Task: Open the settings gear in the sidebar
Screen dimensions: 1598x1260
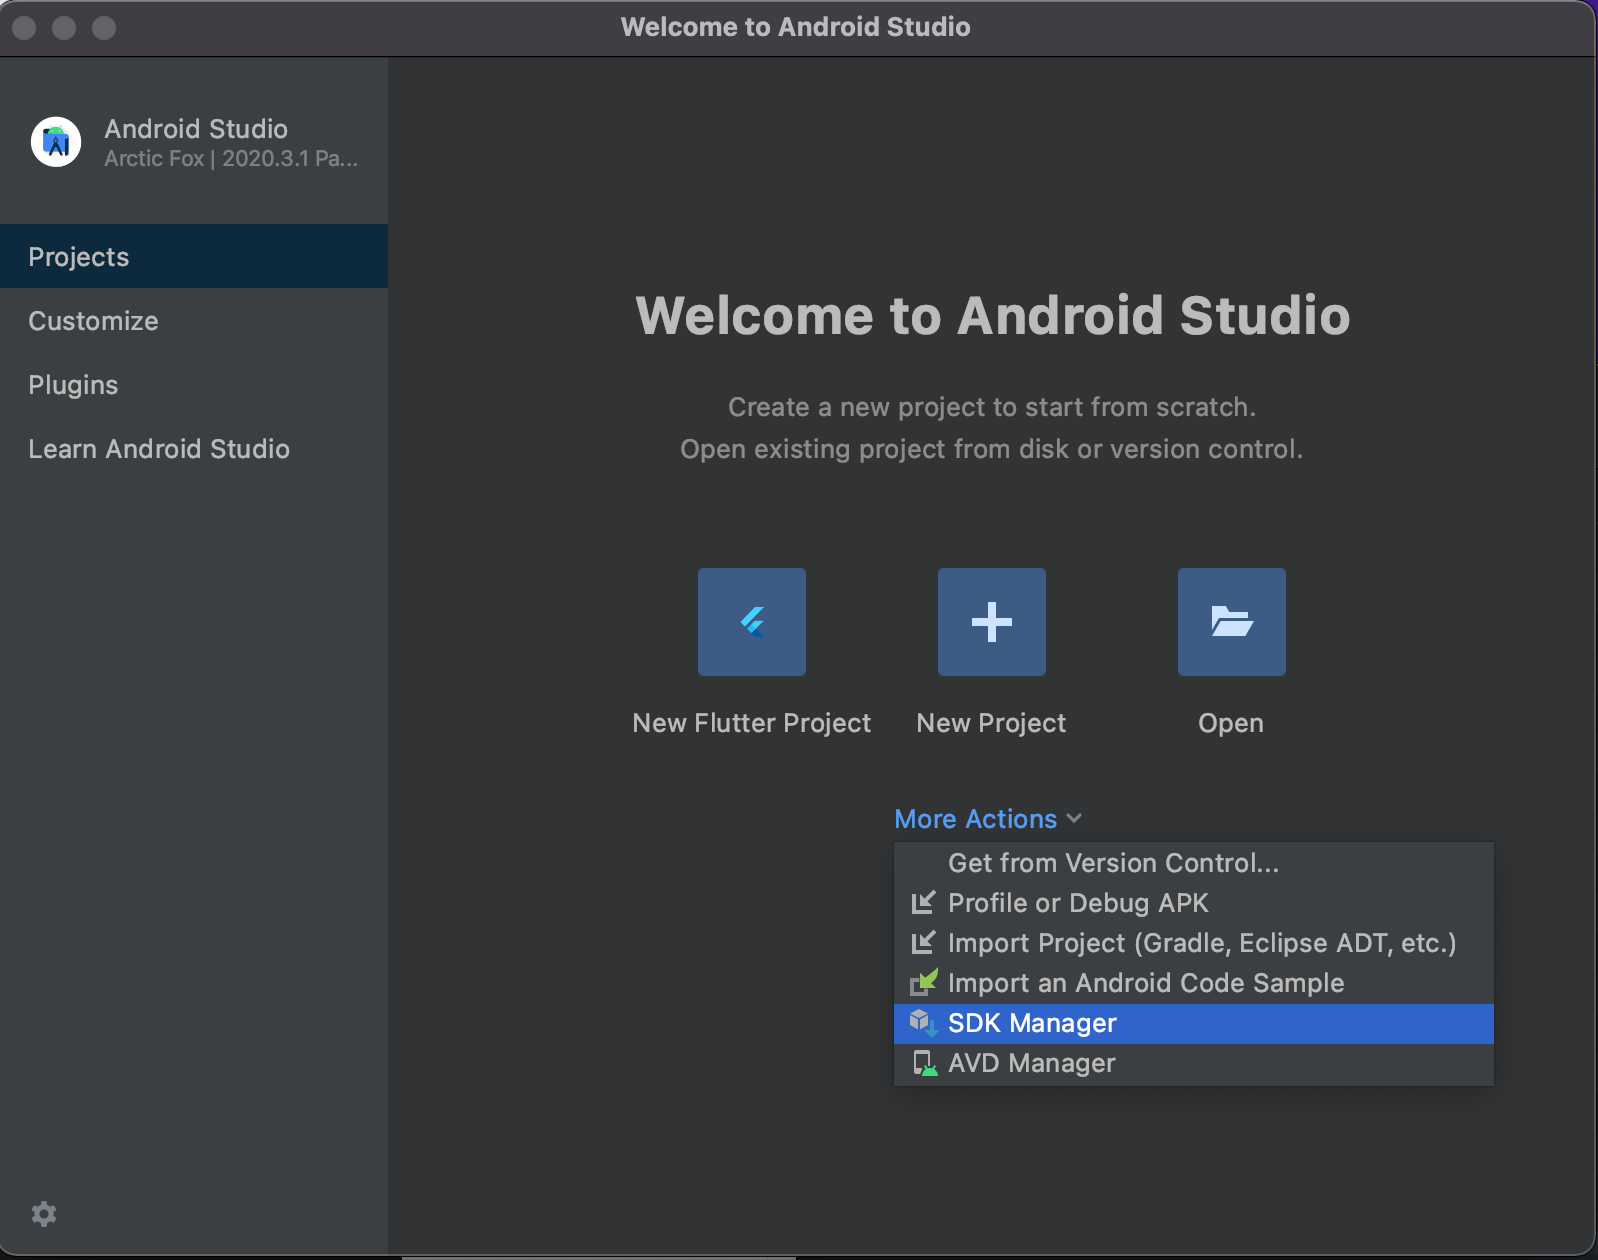Action: coord(44,1214)
